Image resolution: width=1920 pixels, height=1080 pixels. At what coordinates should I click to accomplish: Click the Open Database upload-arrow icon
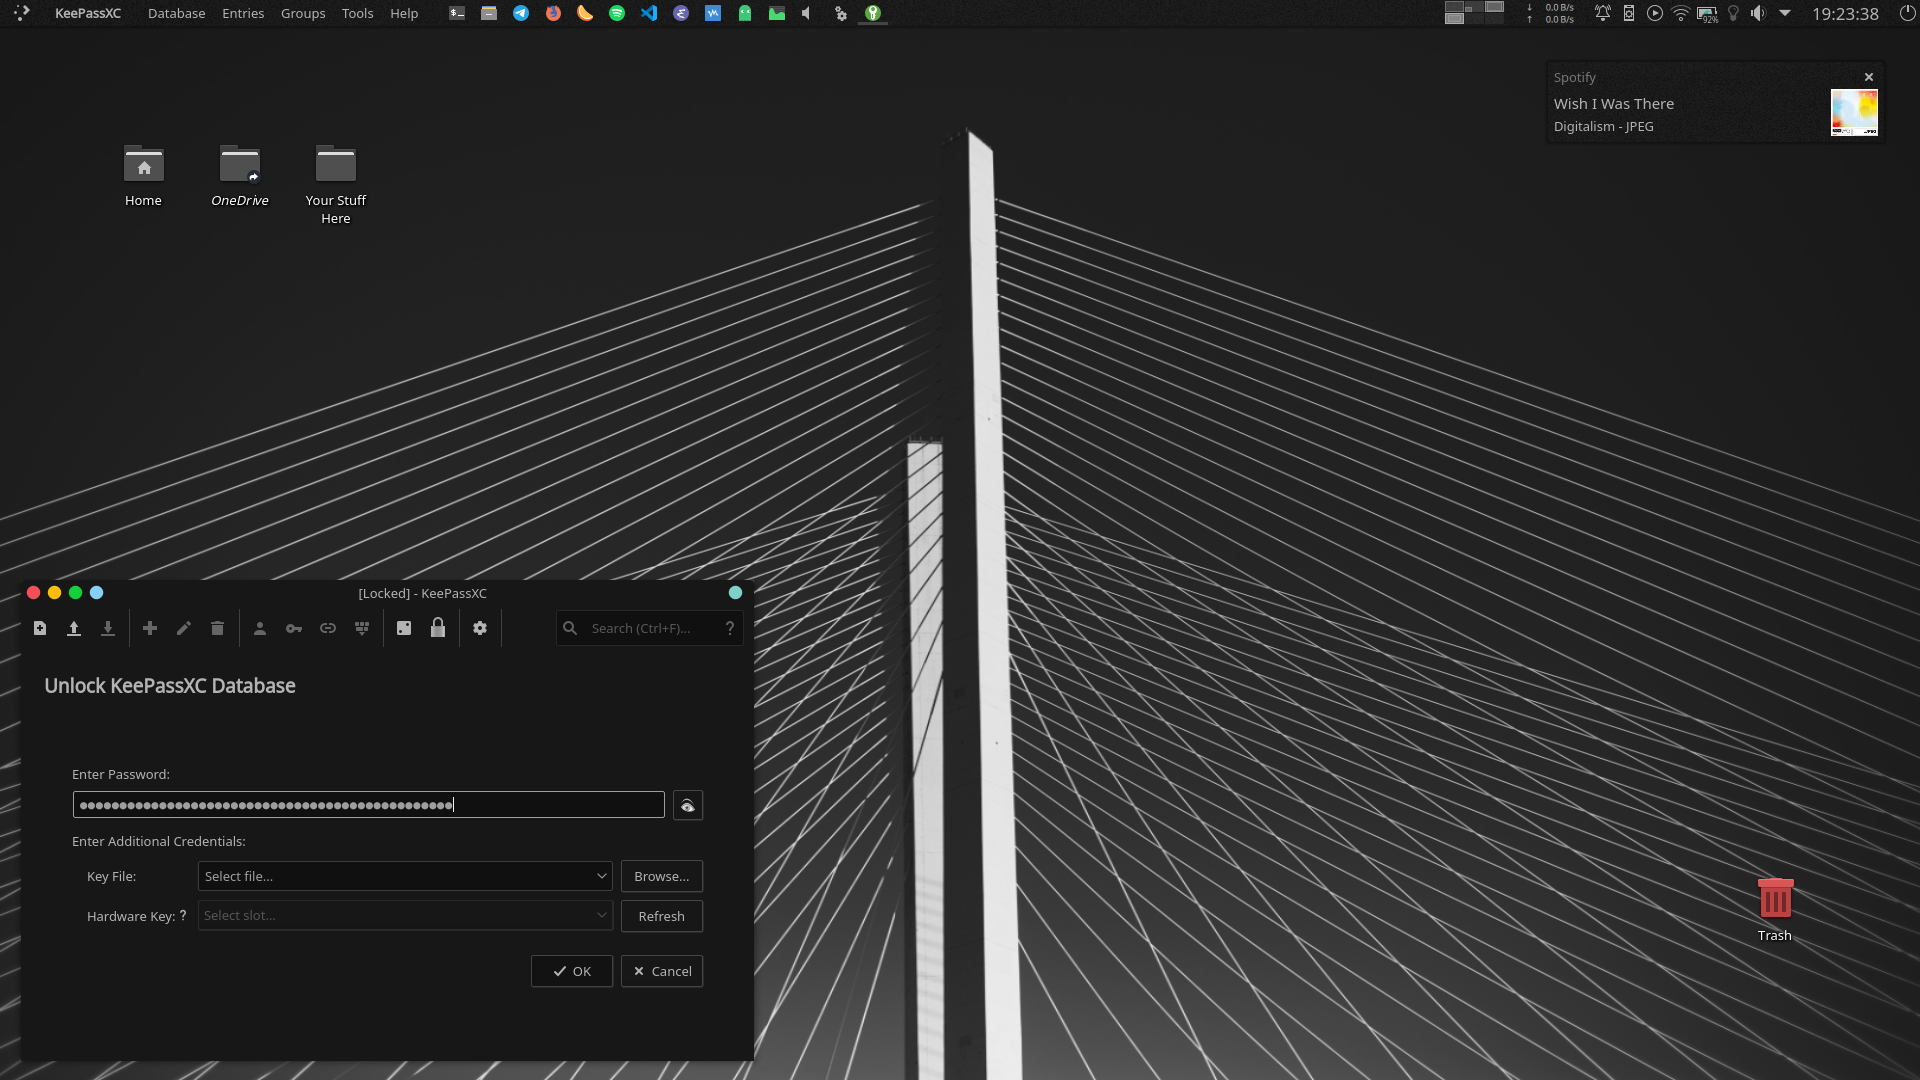point(74,628)
